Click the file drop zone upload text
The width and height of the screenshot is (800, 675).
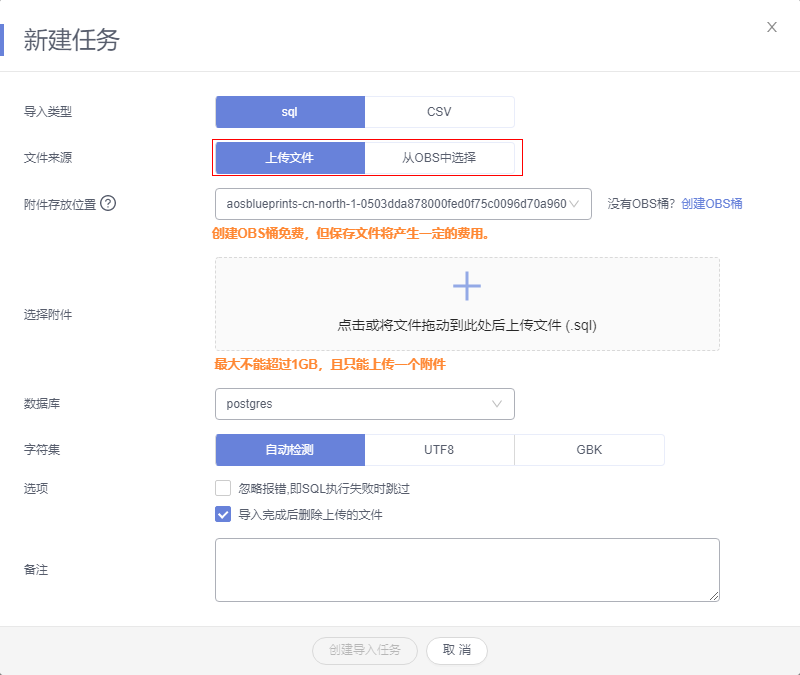[x=467, y=325]
